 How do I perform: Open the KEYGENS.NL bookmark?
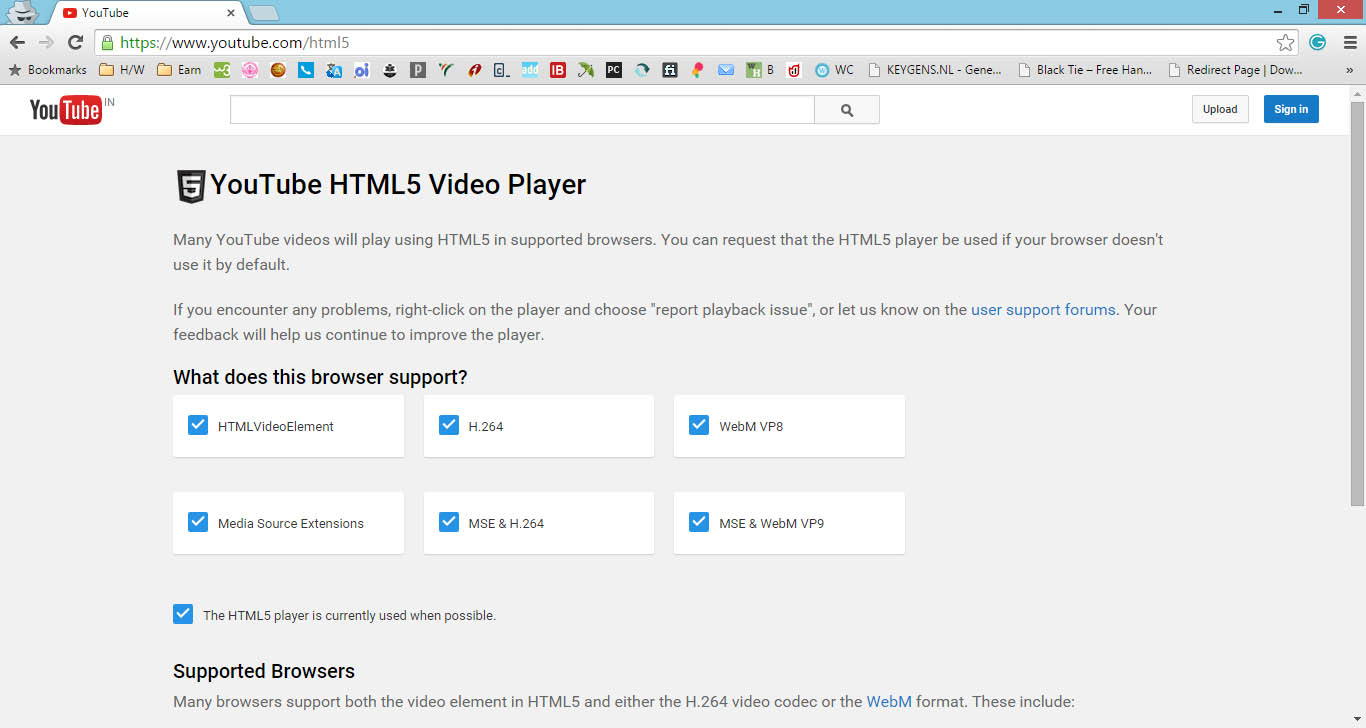pos(934,70)
